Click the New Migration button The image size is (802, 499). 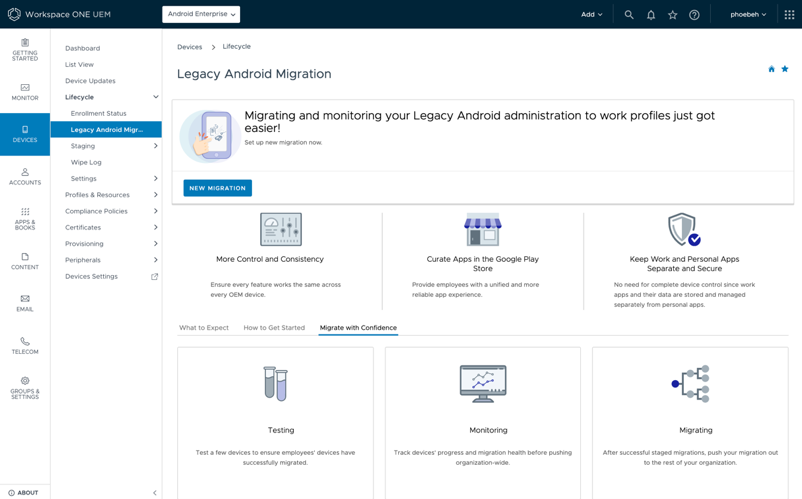(x=217, y=188)
